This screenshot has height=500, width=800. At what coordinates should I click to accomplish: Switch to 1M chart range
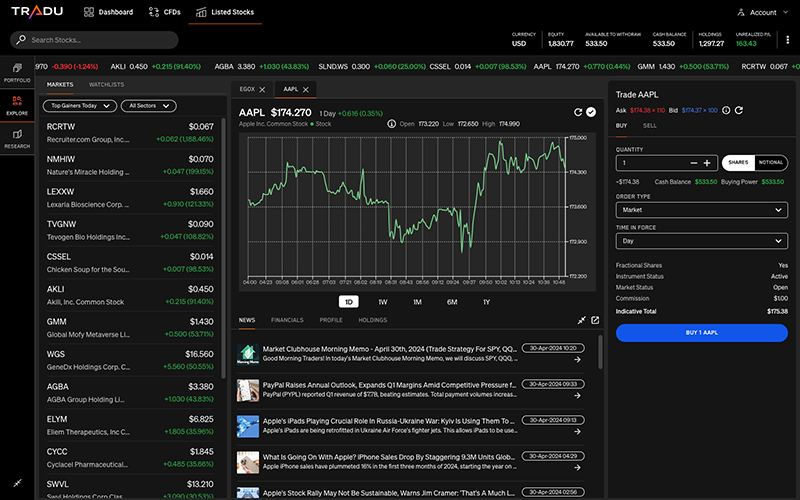point(417,302)
